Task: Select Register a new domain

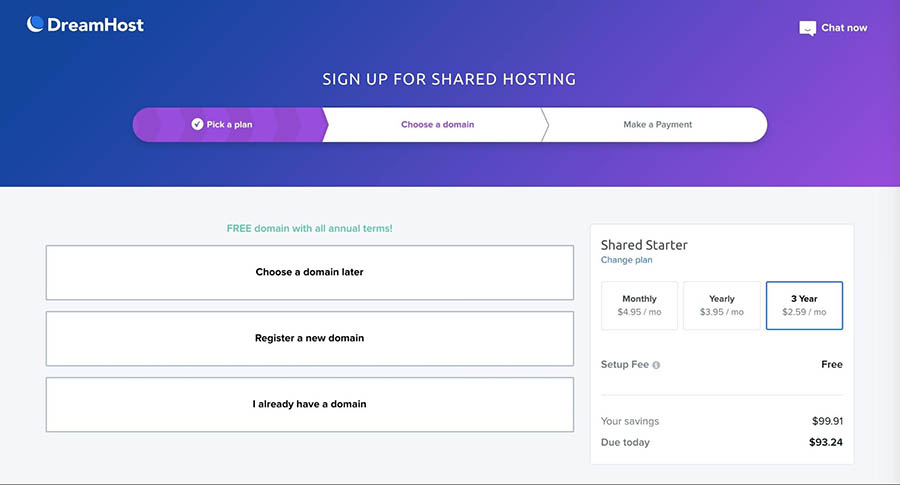Action: click(x=309, y=338)
